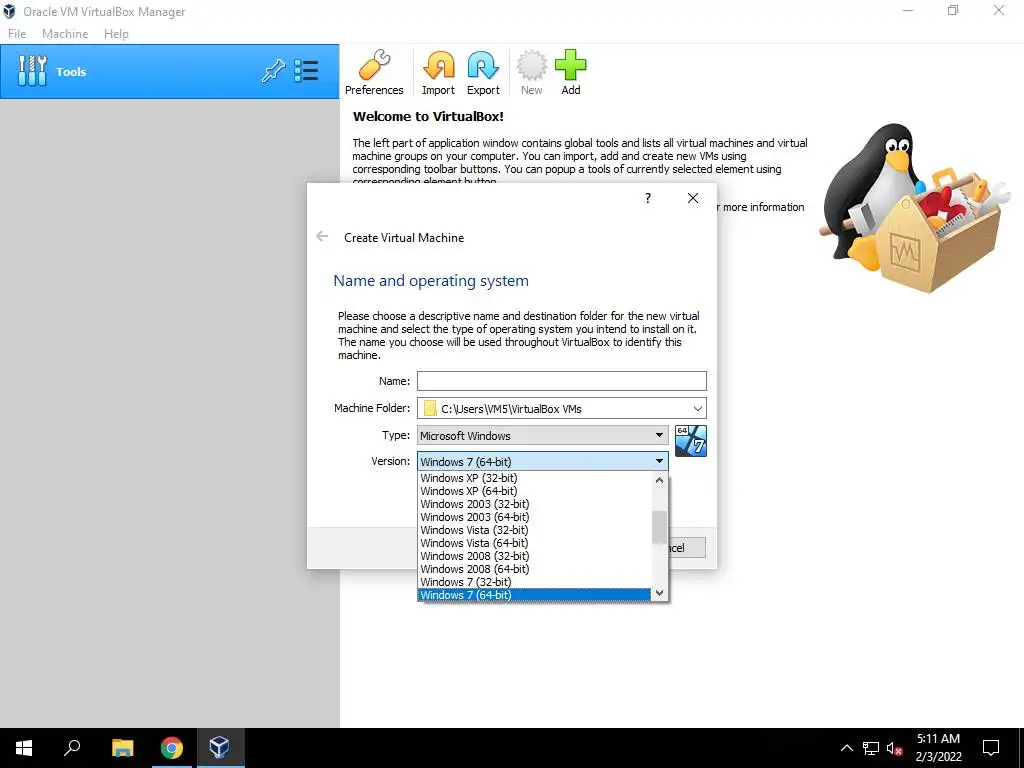Click the Import appliance icon
This screenshot has height=768, width=1024.
(438, 72)
